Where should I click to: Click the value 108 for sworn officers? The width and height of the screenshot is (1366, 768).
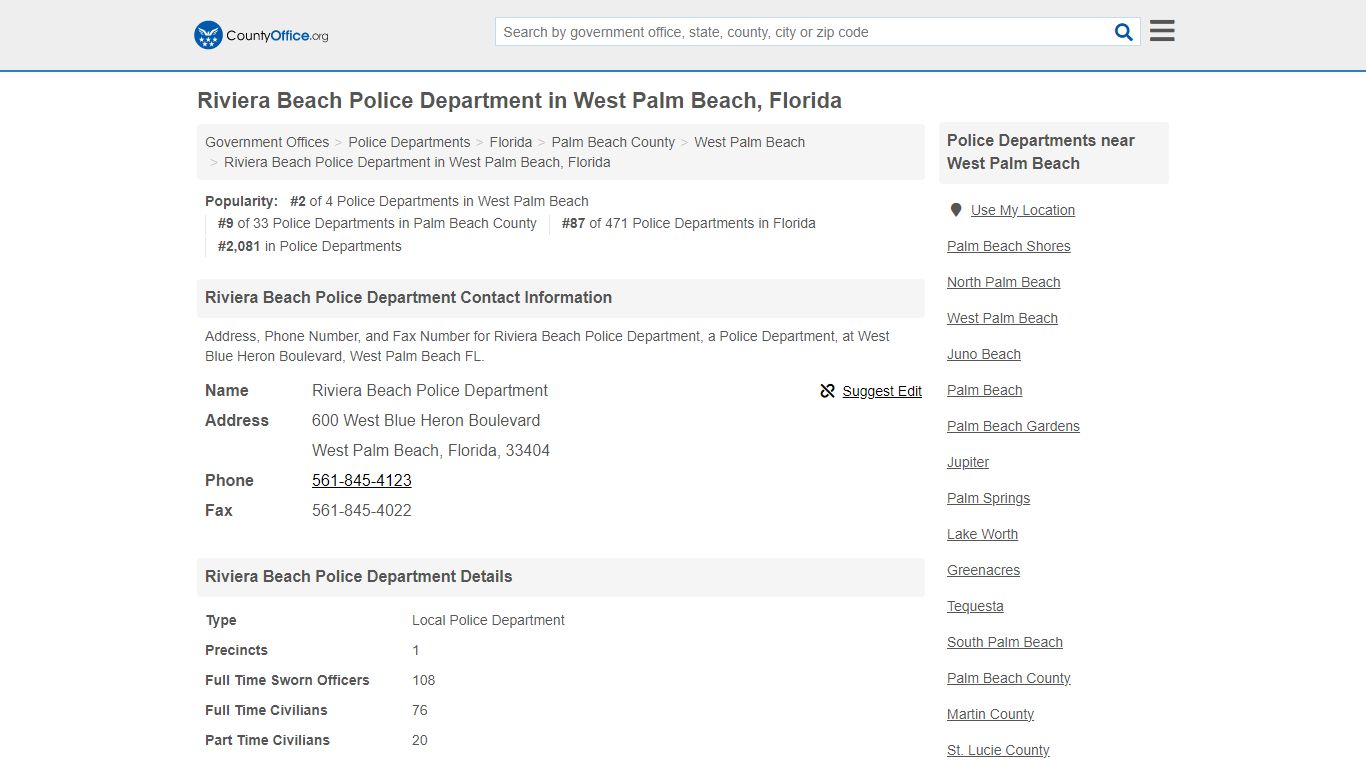[x=423, y=680]
